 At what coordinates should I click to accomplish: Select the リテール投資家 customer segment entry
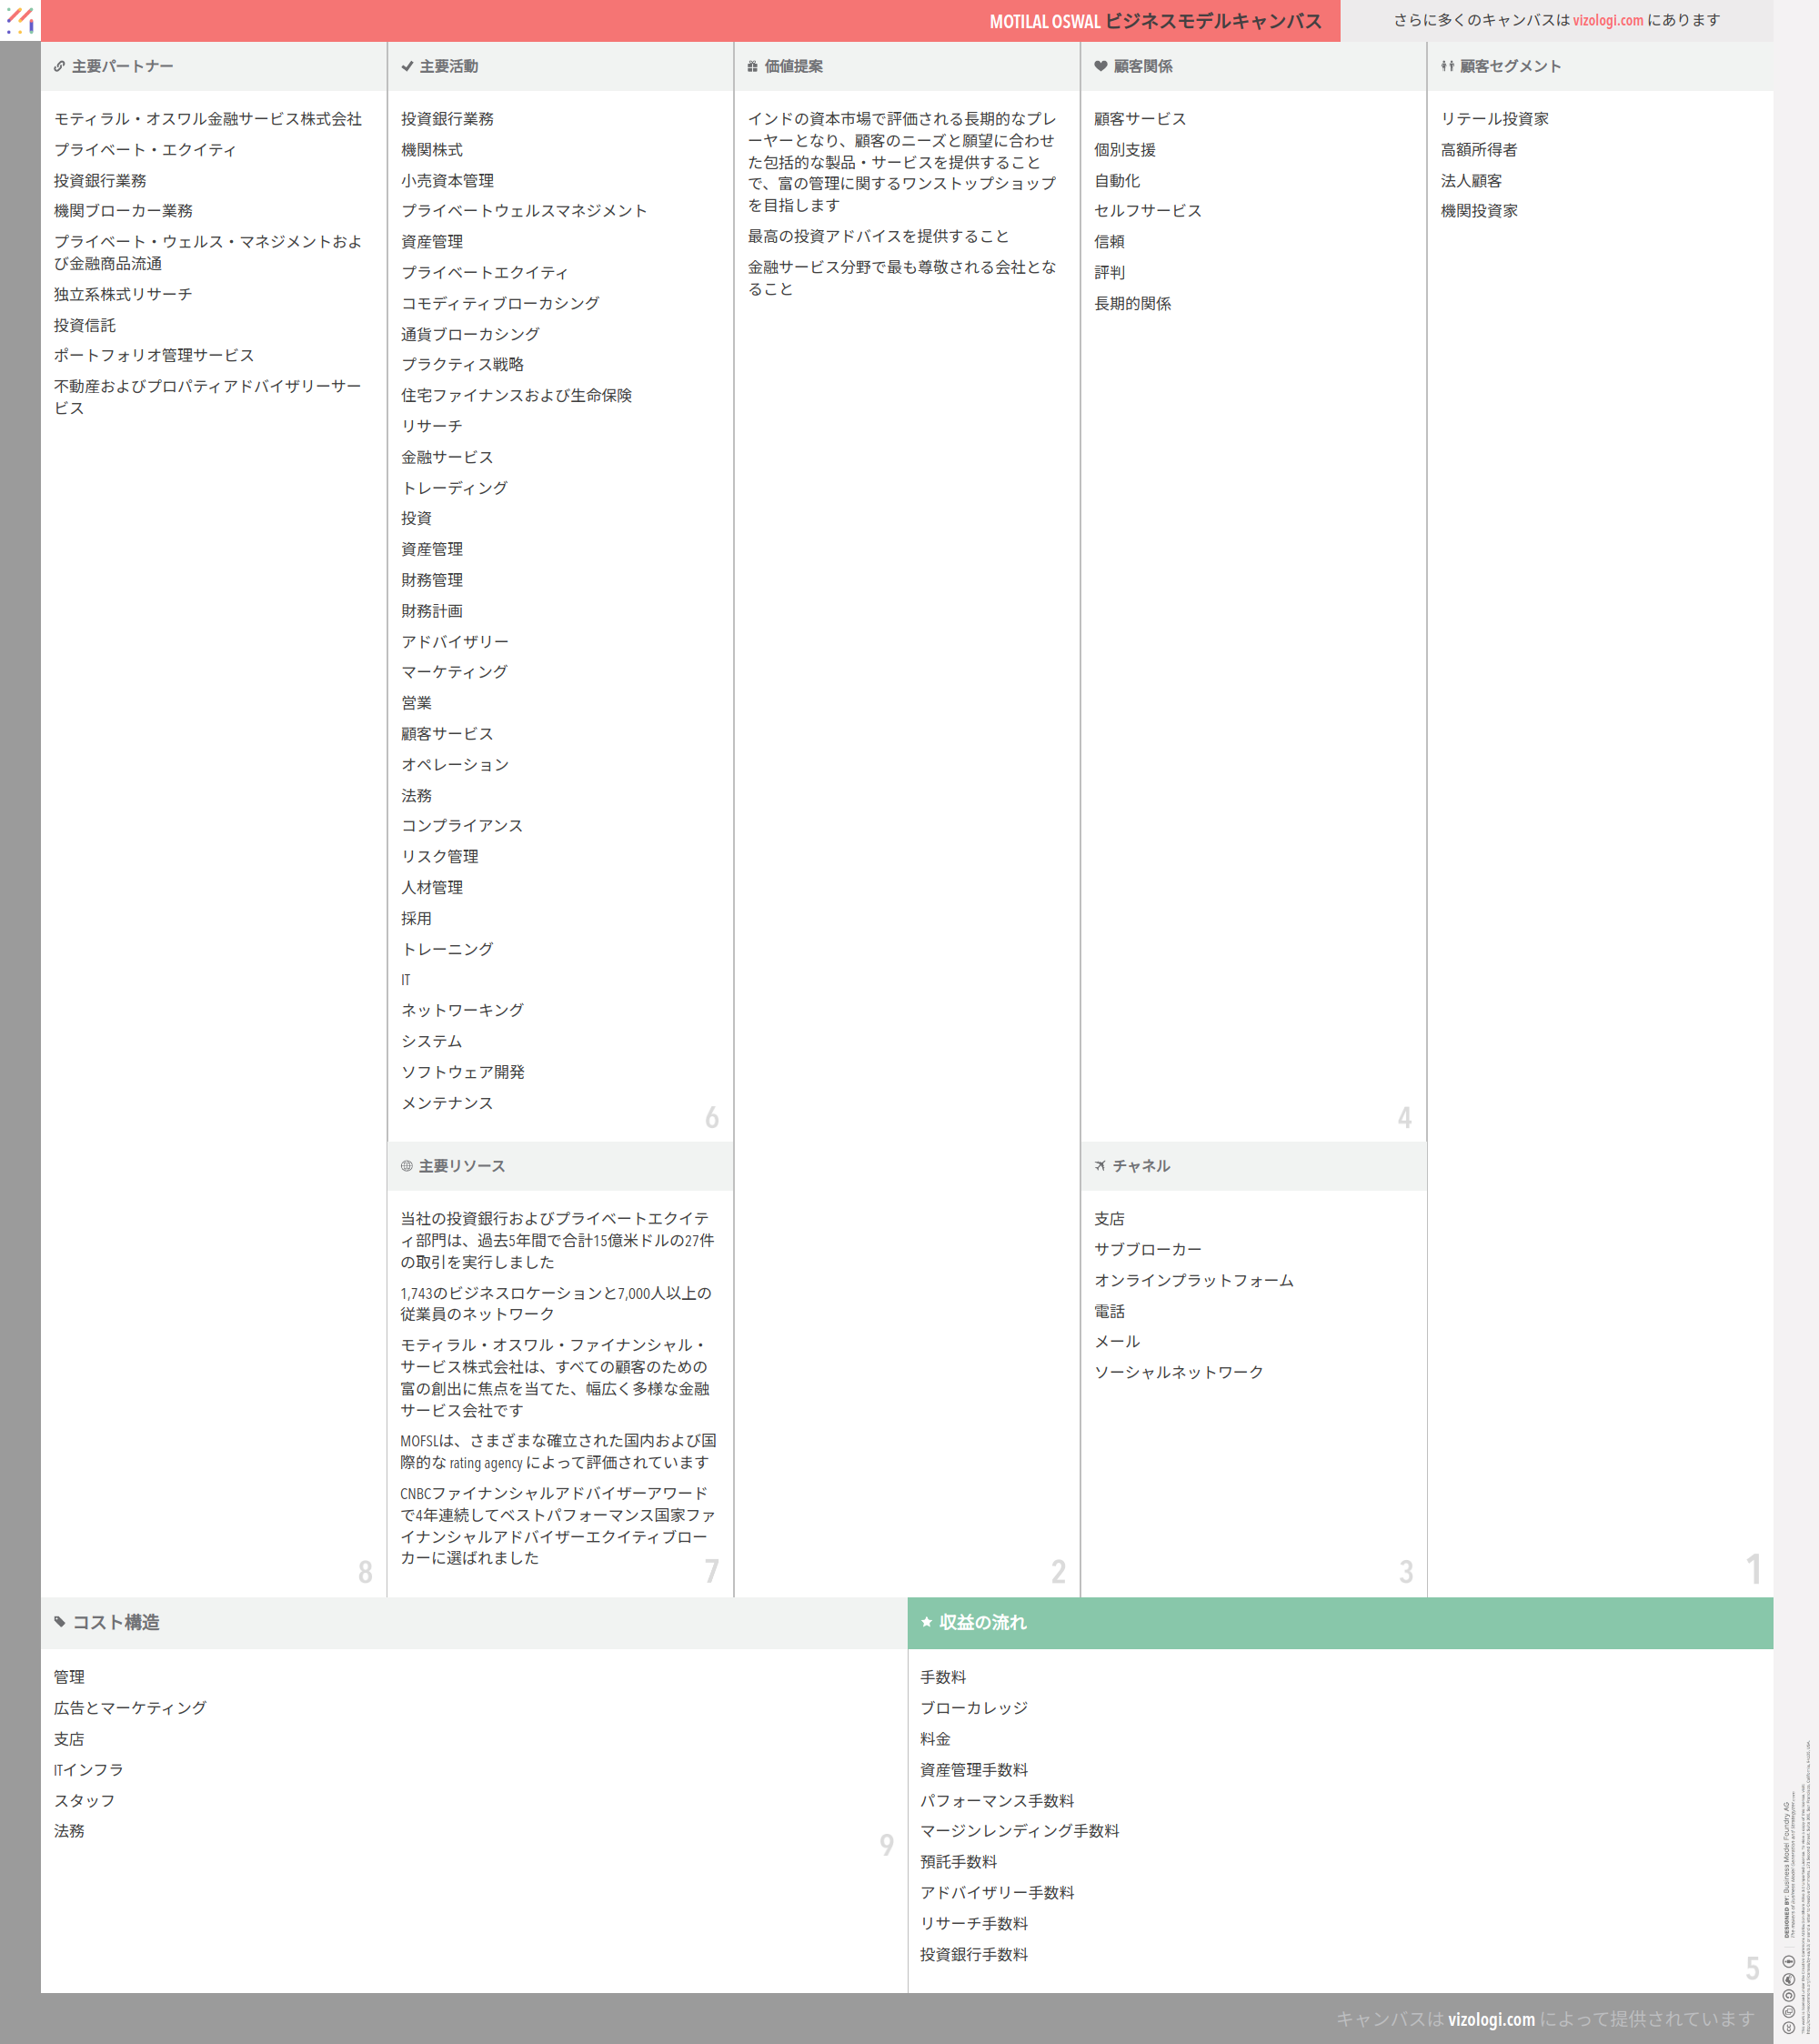pos(1494,119)
